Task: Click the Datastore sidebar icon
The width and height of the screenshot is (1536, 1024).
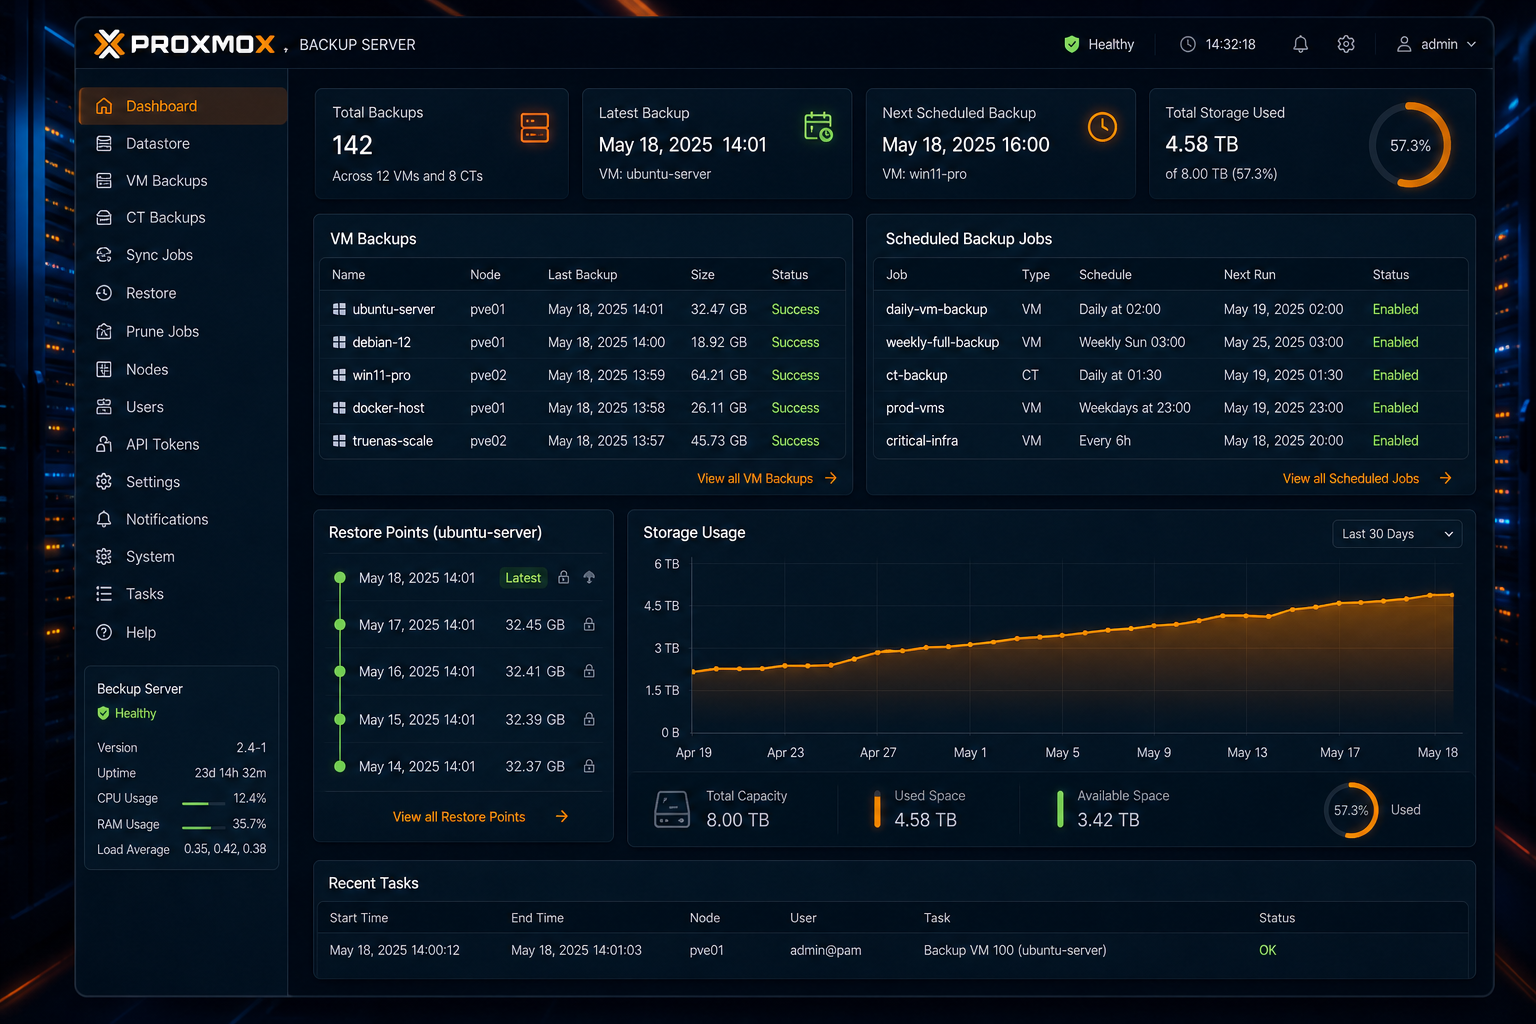Action: [x=104, y=144]
